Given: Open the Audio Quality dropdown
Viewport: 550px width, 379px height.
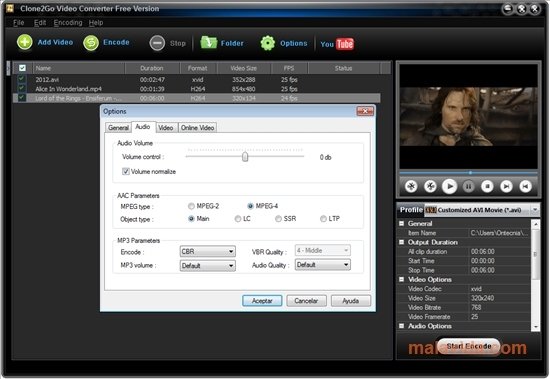Looking at the screenshot, I should coord(322,265).
